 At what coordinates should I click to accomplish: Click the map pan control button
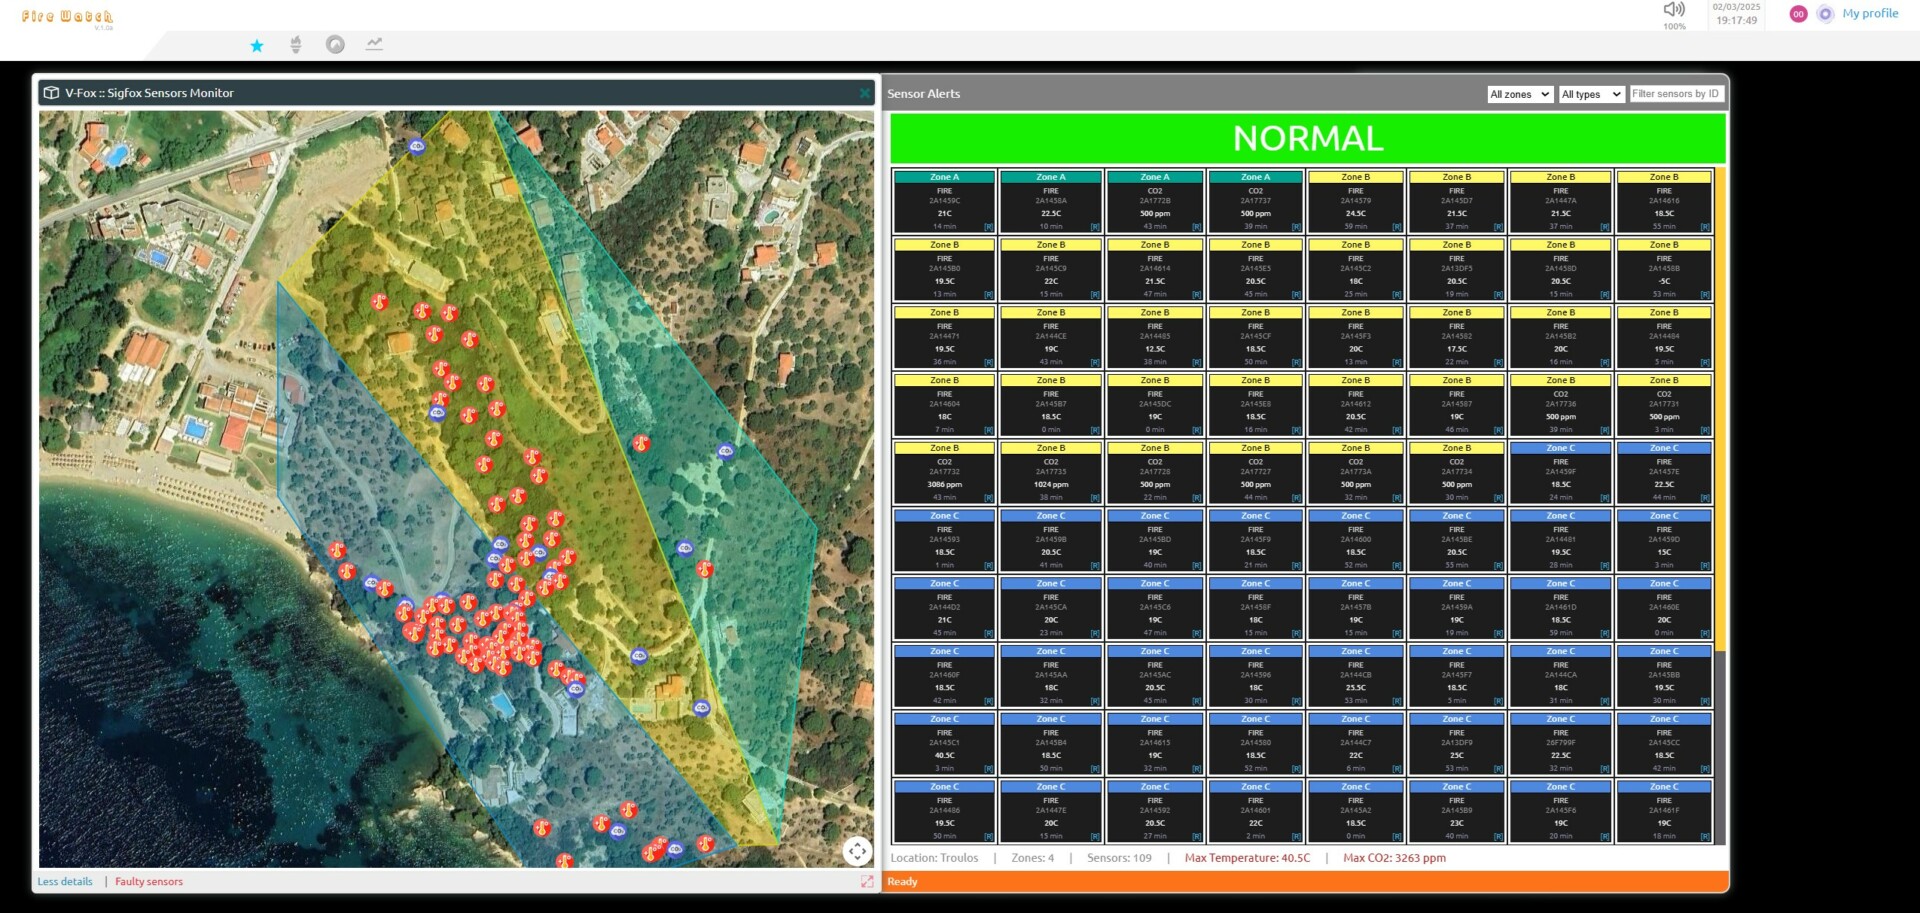pos(858,851)
